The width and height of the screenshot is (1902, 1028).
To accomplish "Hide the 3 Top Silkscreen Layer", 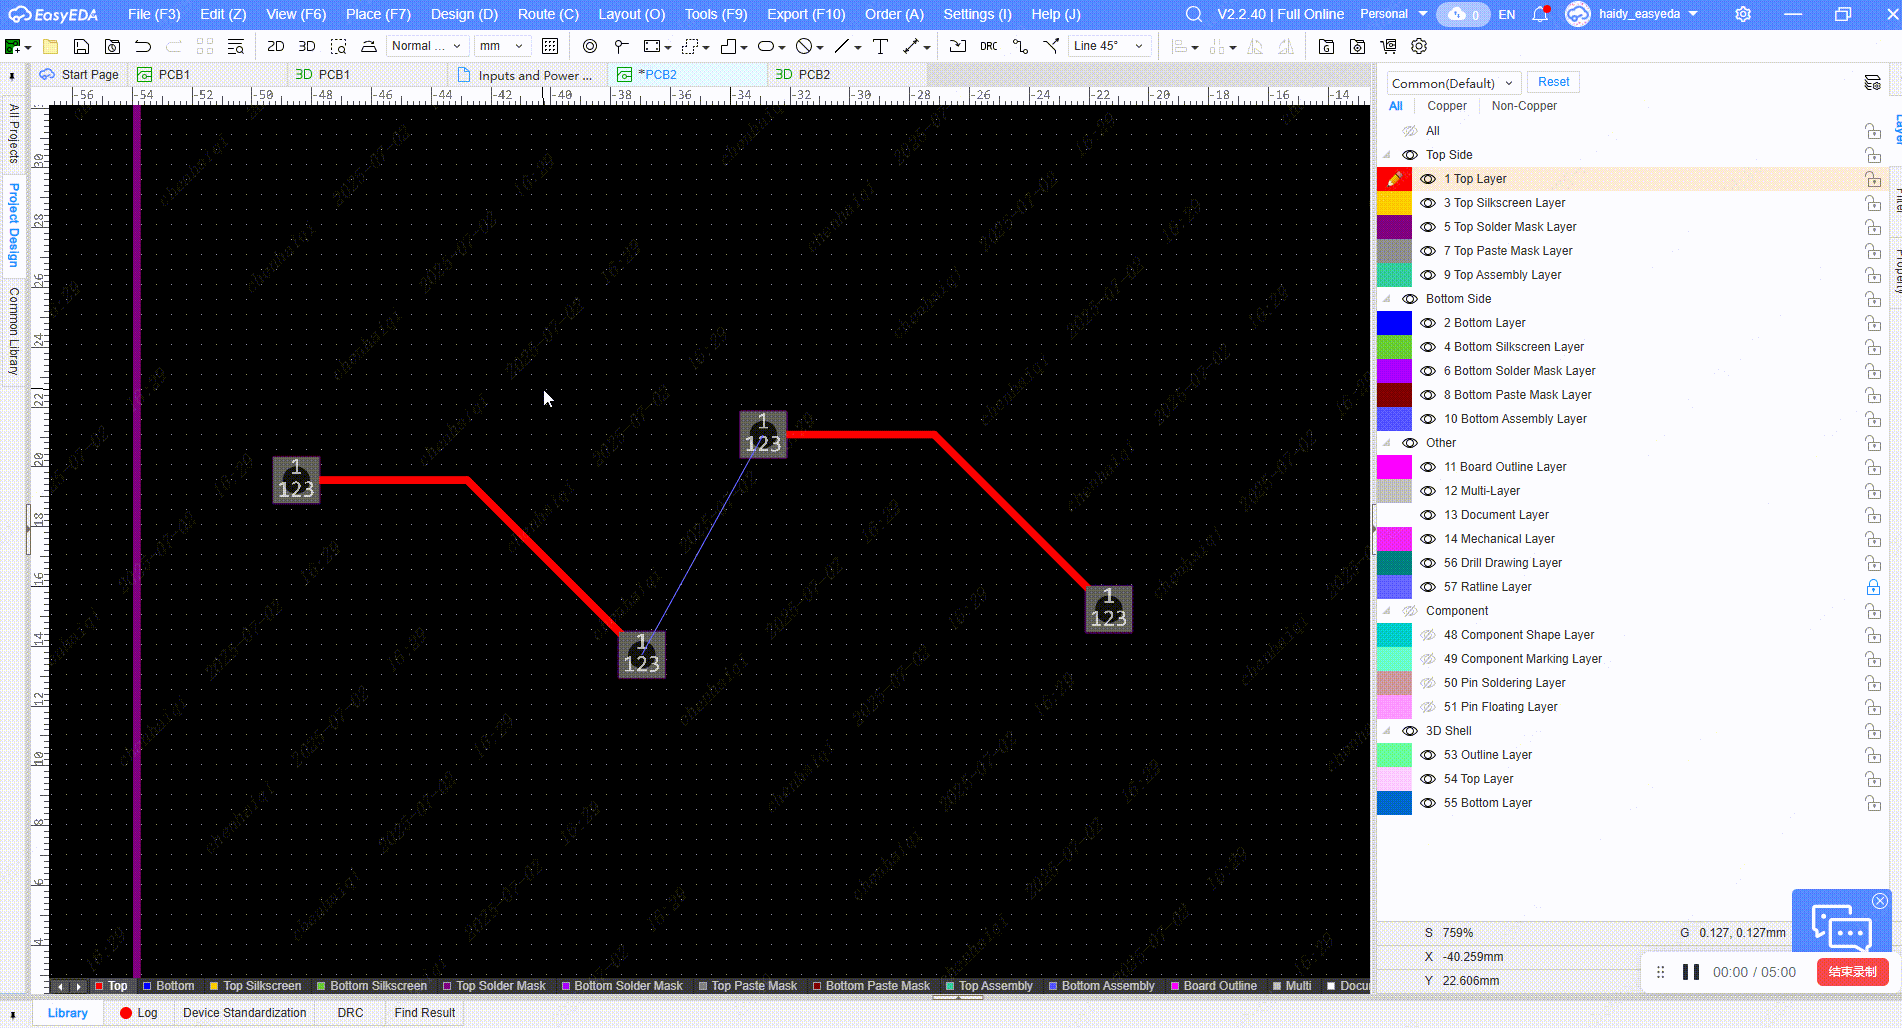I will 1428,203.
